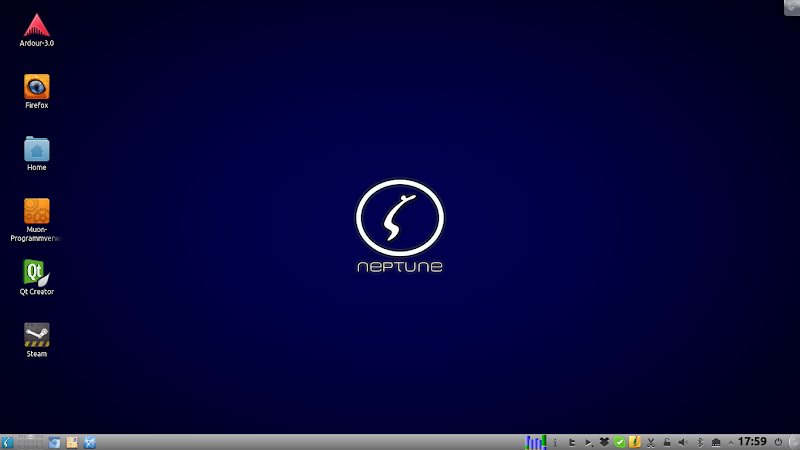800x450 pixels.
Task: Open volume control speaker icon
Action: point(682,441)
